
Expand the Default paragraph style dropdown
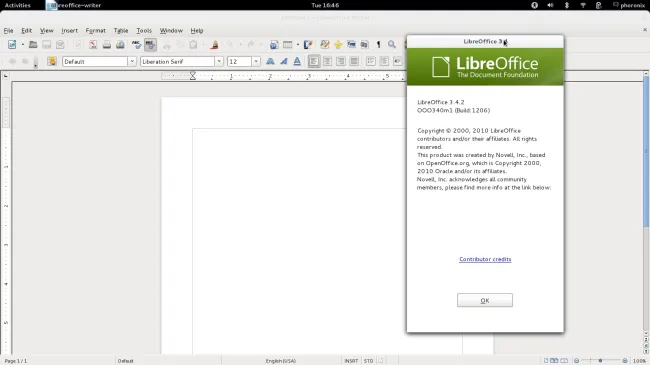tap(132, 61)
